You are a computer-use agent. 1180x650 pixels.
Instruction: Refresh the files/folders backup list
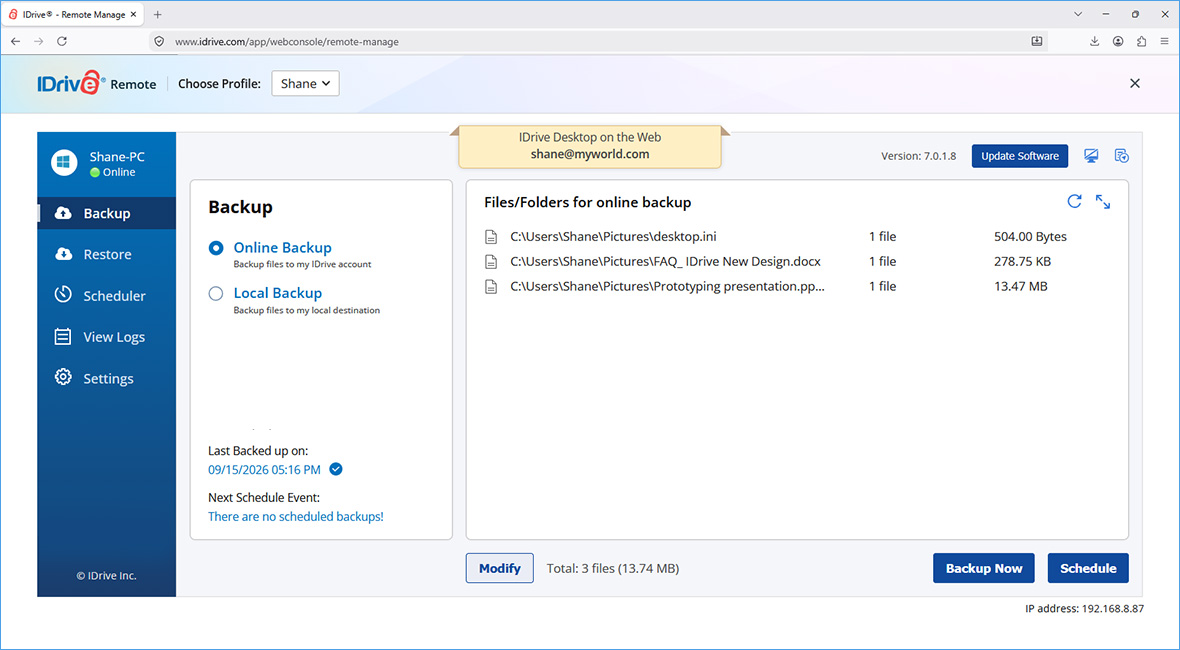point(1075,201)
